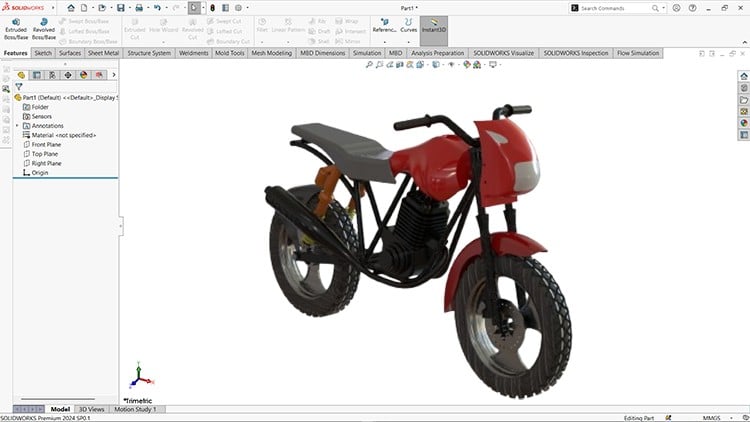Open the Help question mark button
Viewport: 750px width, 422px height.
click(690, 8)
